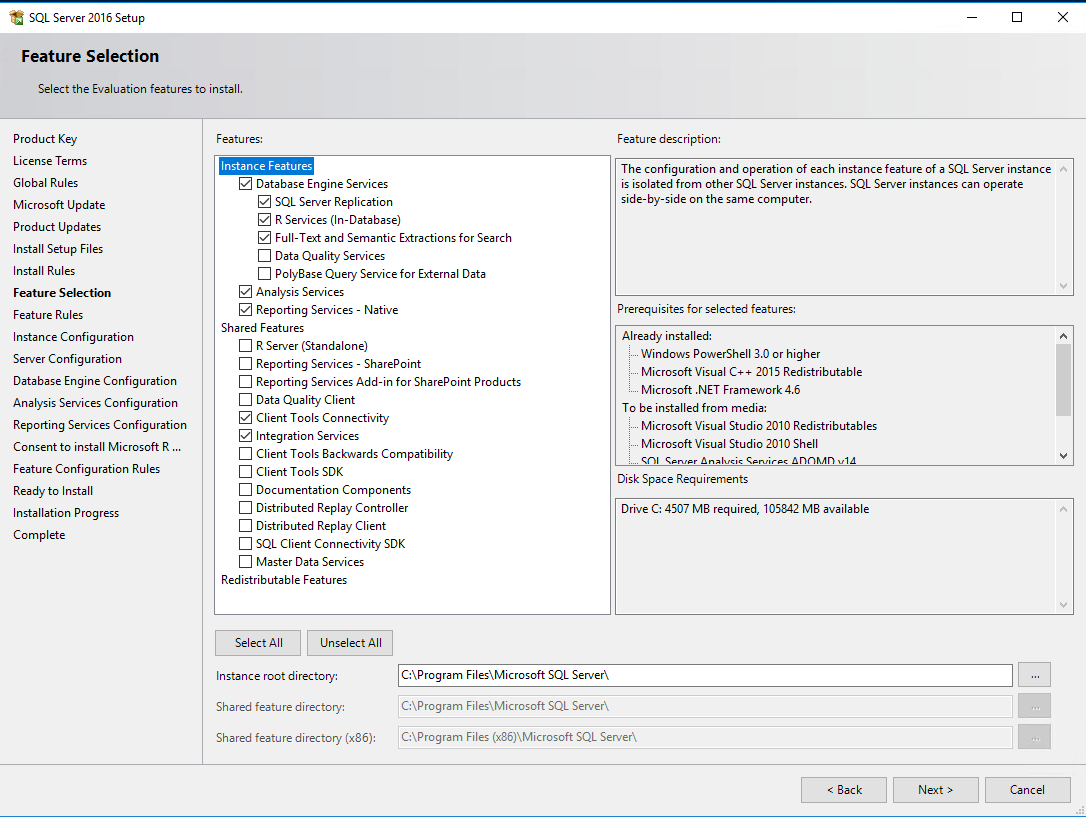Open the Product Key step
The height and width of the screenshot is (817, 1086).
(x=45, y=139)
